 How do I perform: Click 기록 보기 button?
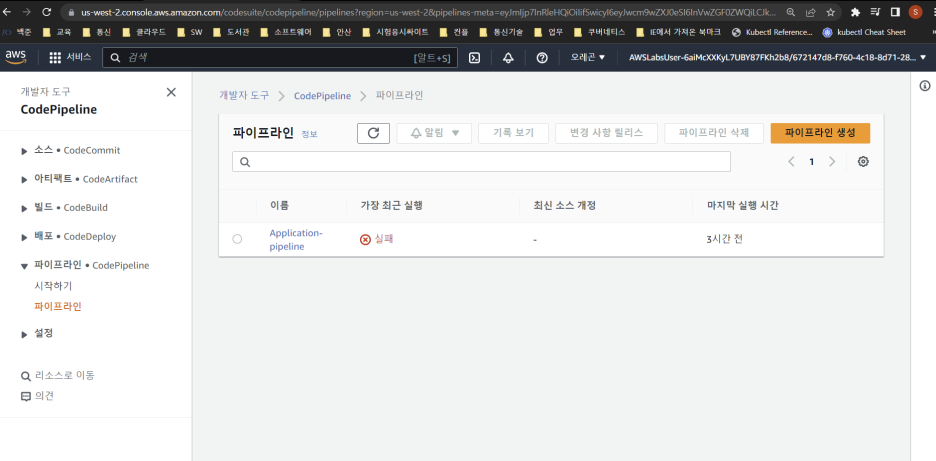pos(513,133)
